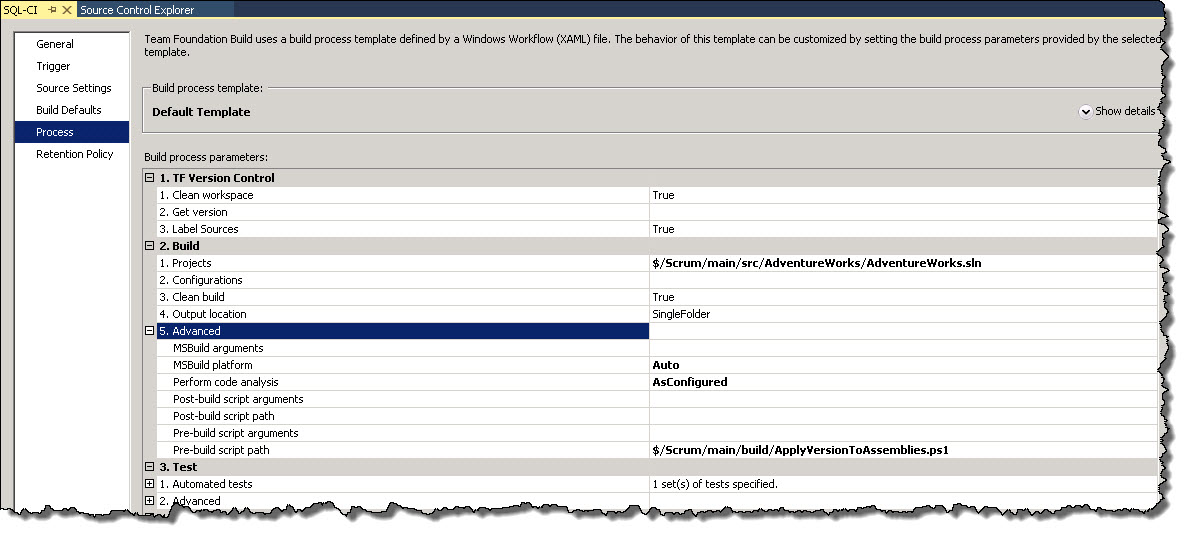This screenshot has width=1188, height=535.
Task: Open the General settings page
Action: click(55, 44)
